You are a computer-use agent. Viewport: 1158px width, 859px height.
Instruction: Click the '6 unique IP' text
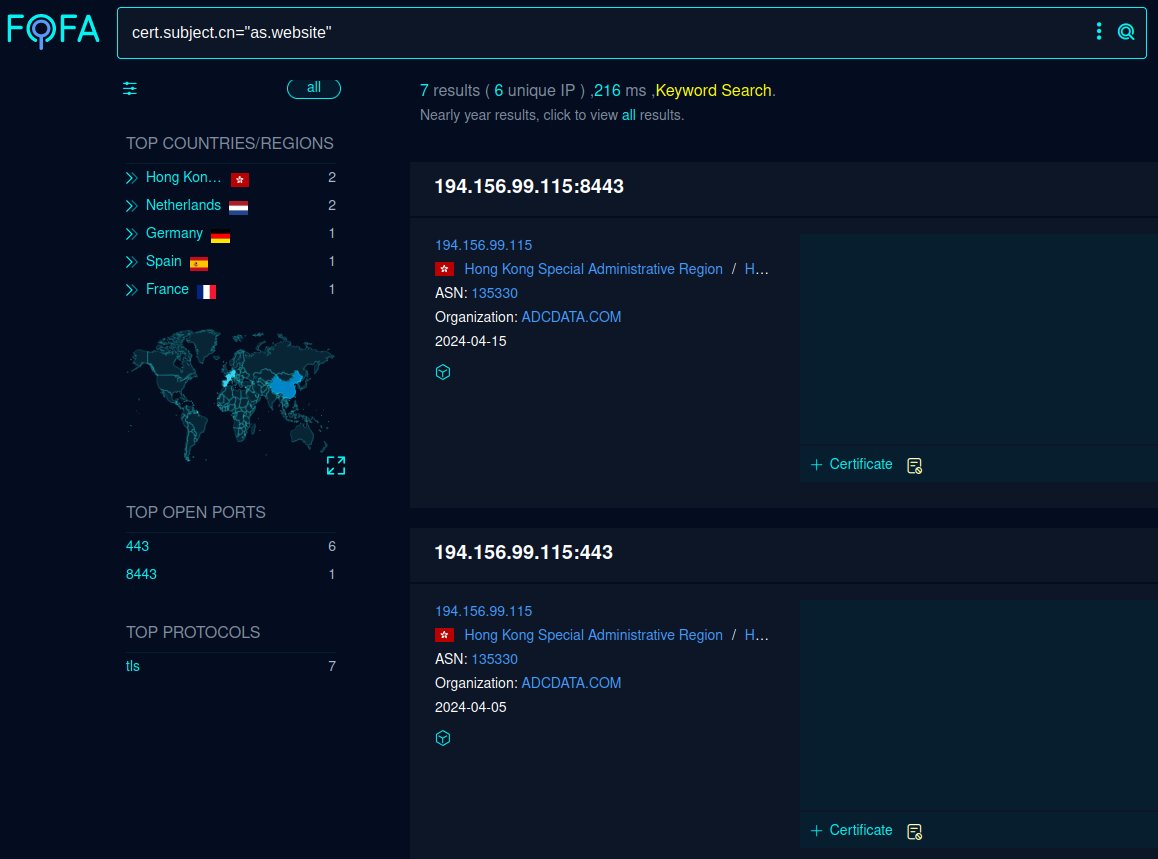coord(535,91)
